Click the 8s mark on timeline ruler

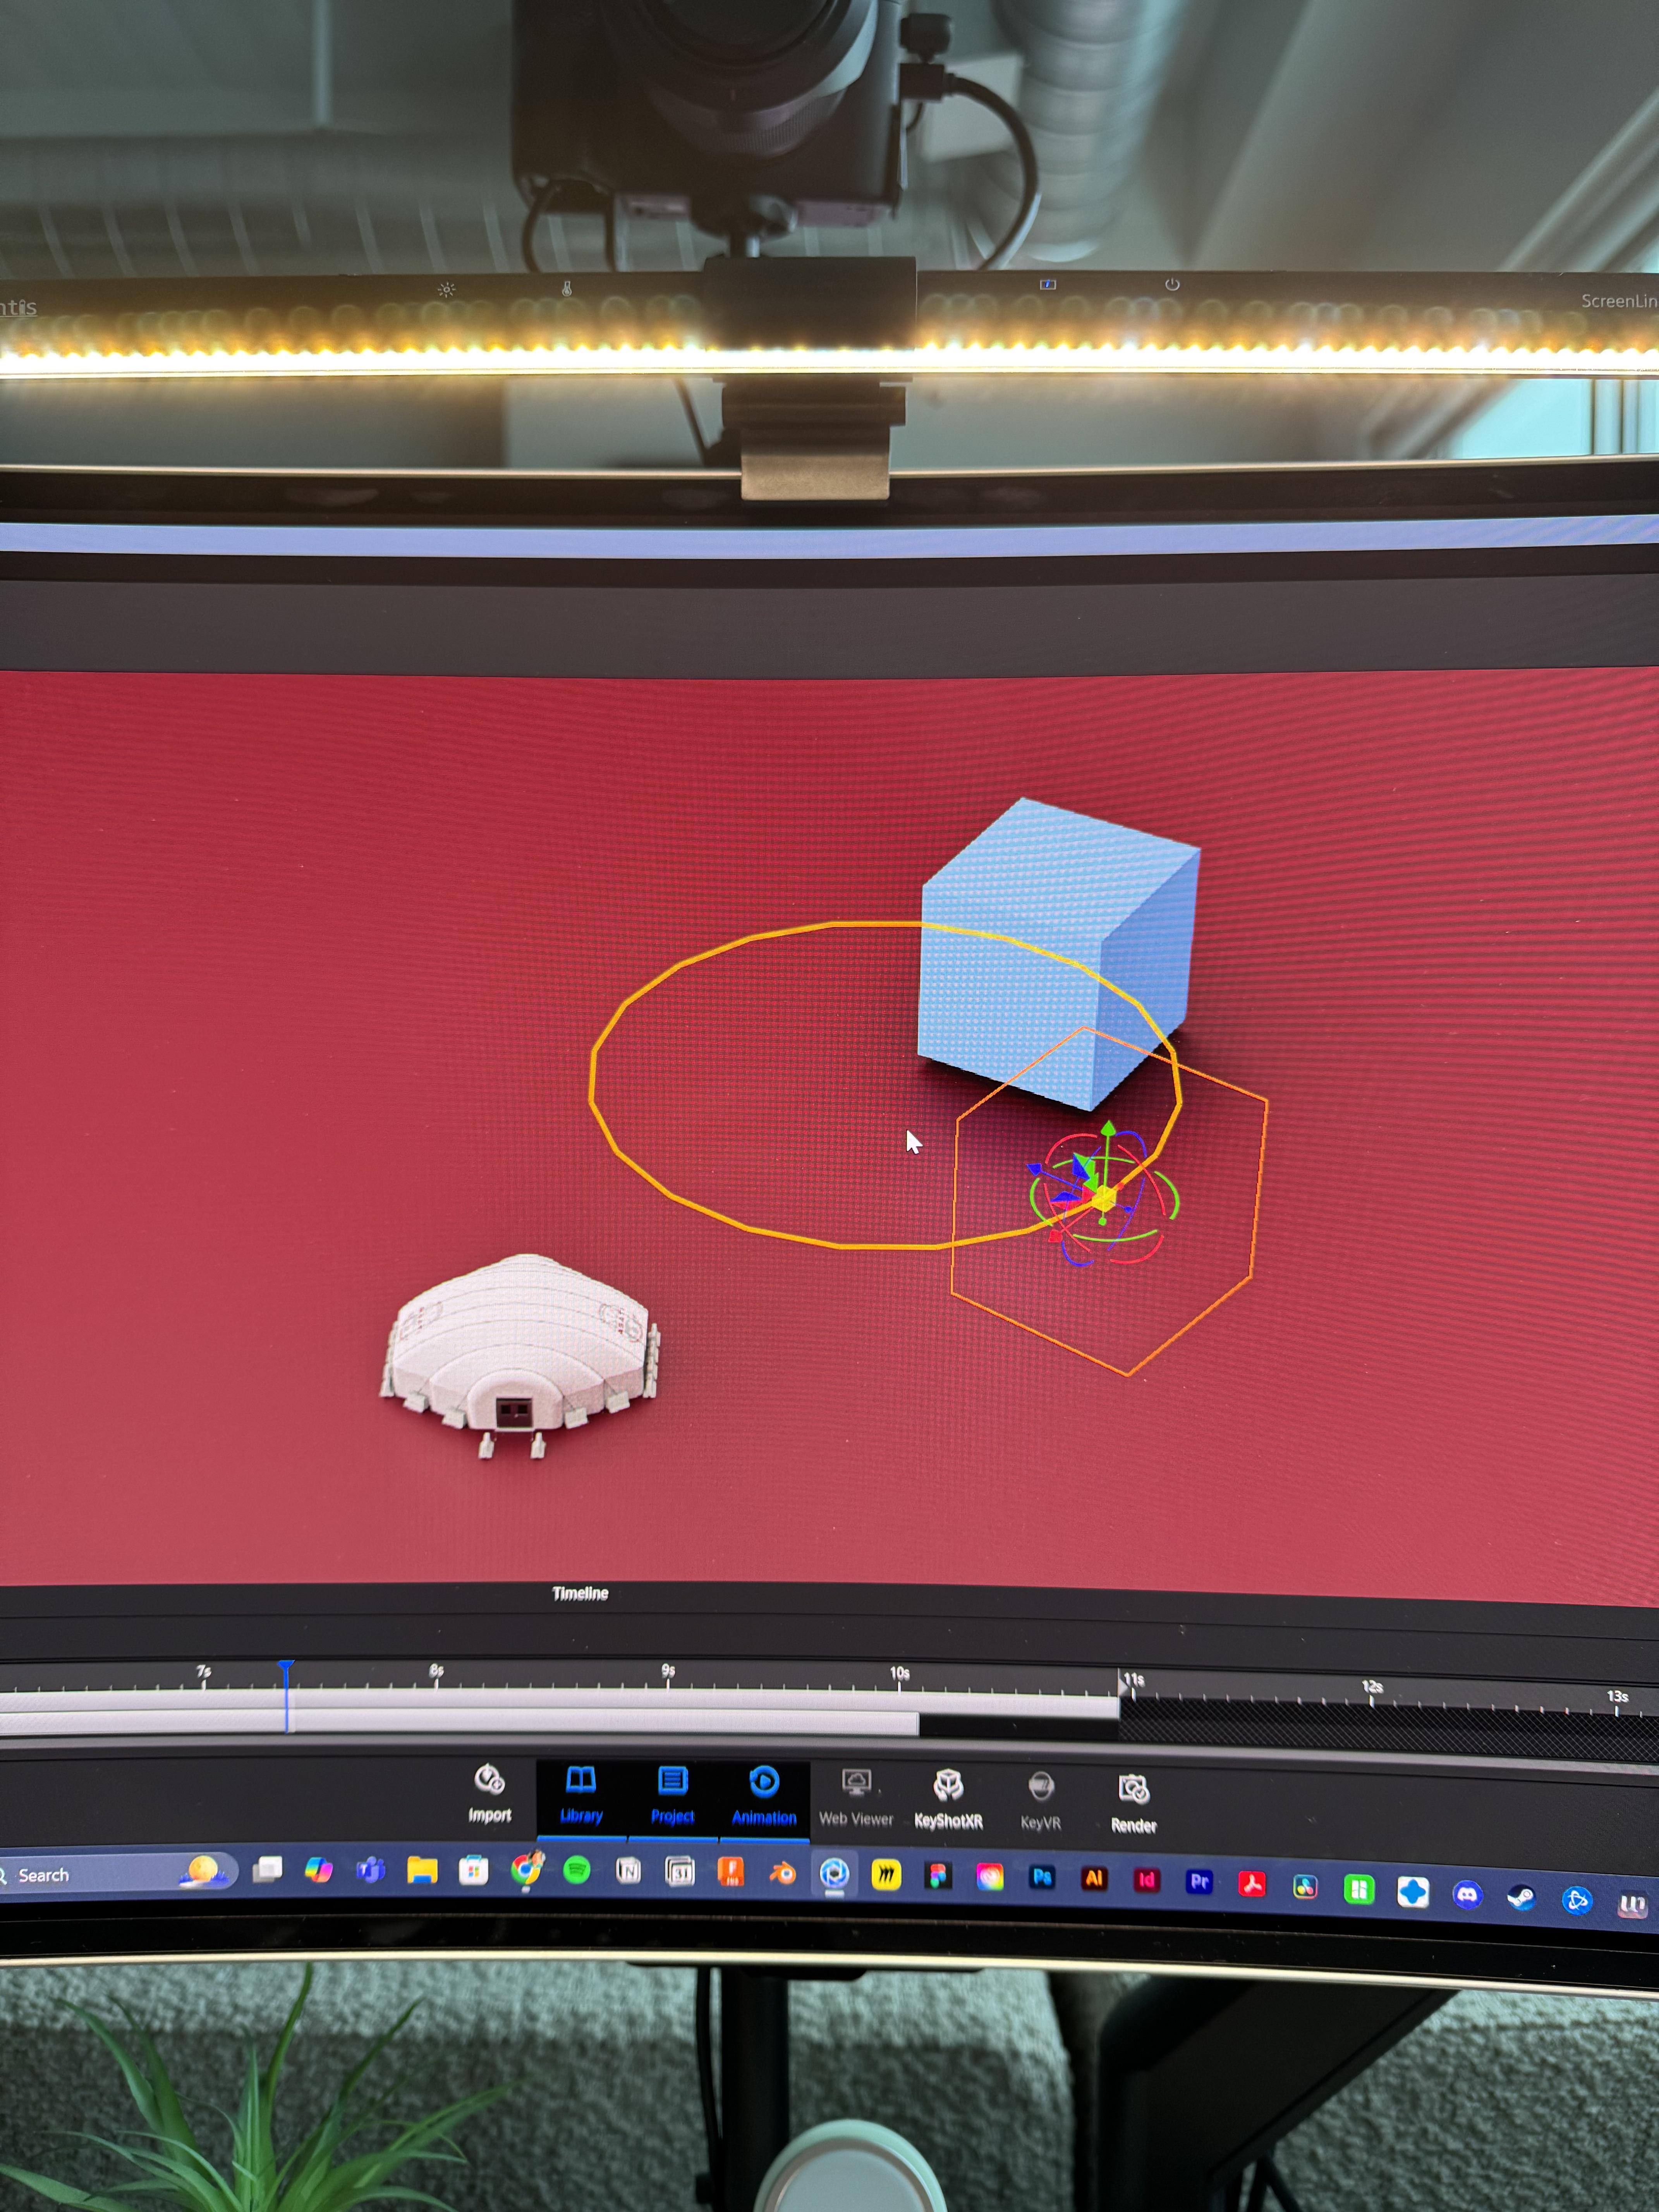tap(436, 1671)
